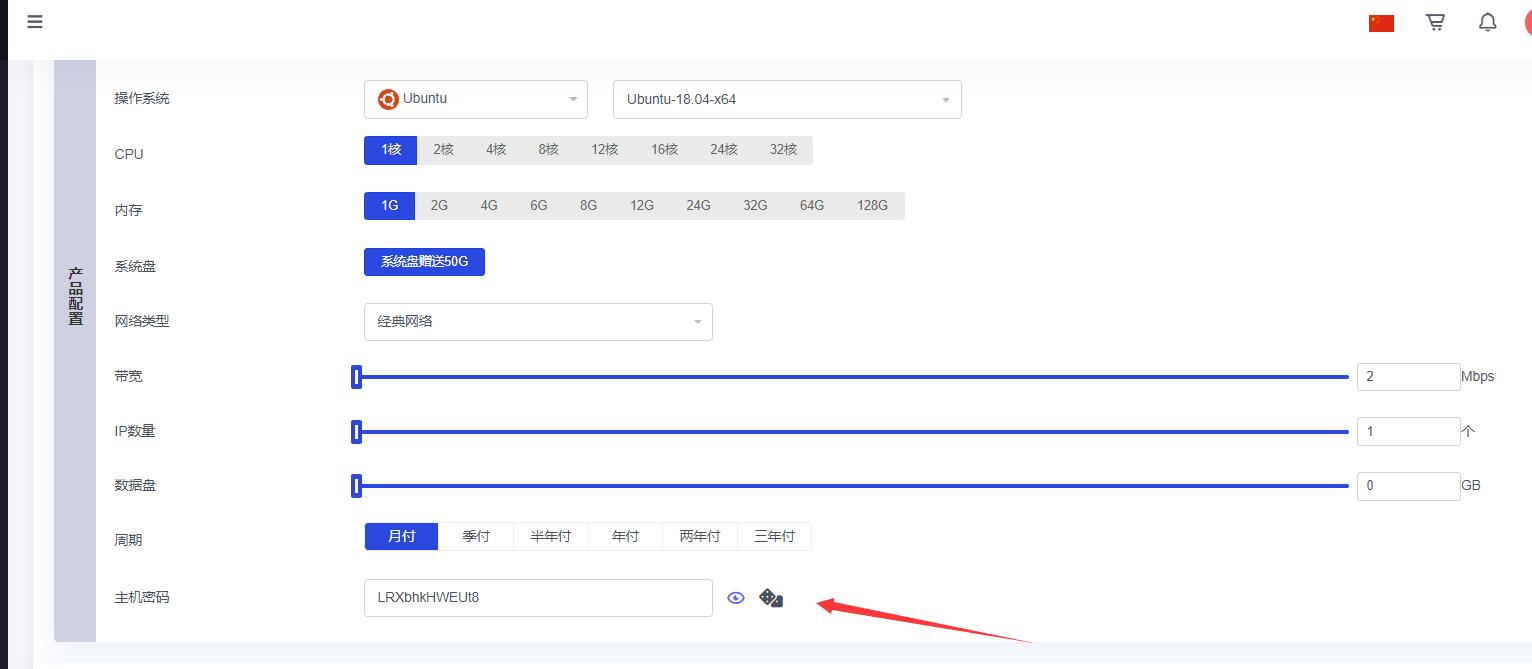This screenshot has width=1532, height=669.
Task: Open the notification bell icon
Action: coord(1487,23)
